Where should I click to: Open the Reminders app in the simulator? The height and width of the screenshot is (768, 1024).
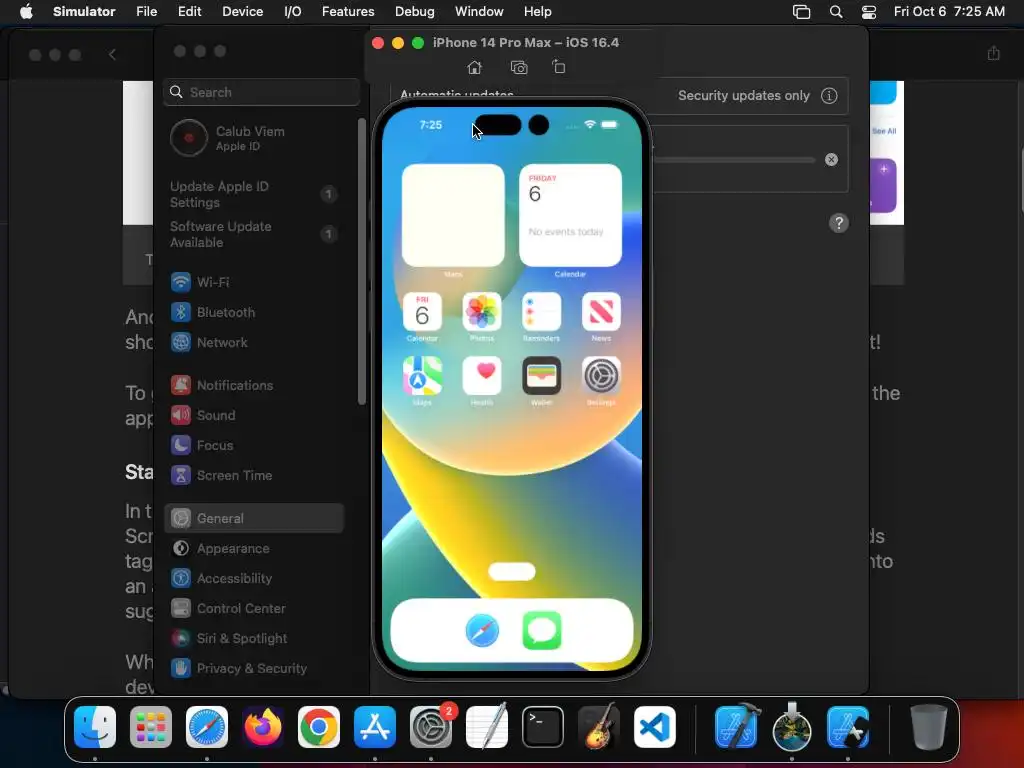[x=541, y=312]
